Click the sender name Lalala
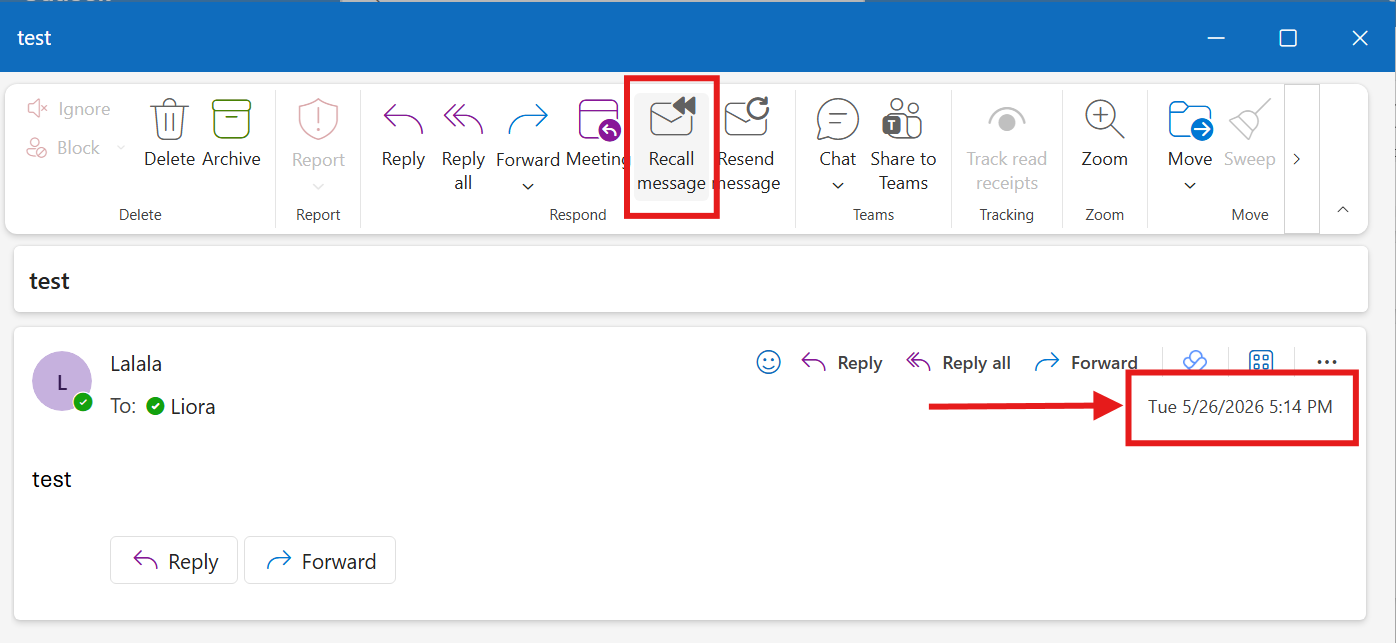This screenshot has width=1396, height=643. (136, 364)
